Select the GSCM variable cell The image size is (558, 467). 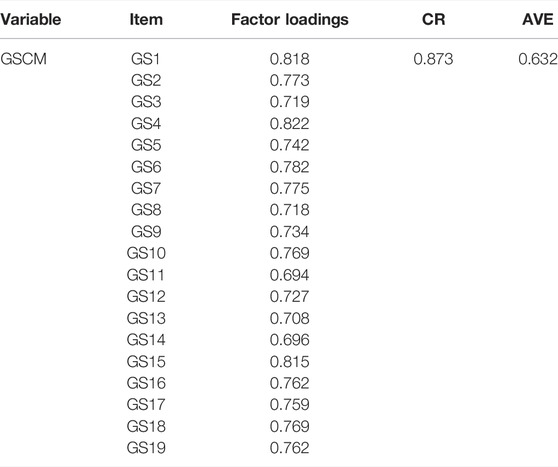[23, 59]
